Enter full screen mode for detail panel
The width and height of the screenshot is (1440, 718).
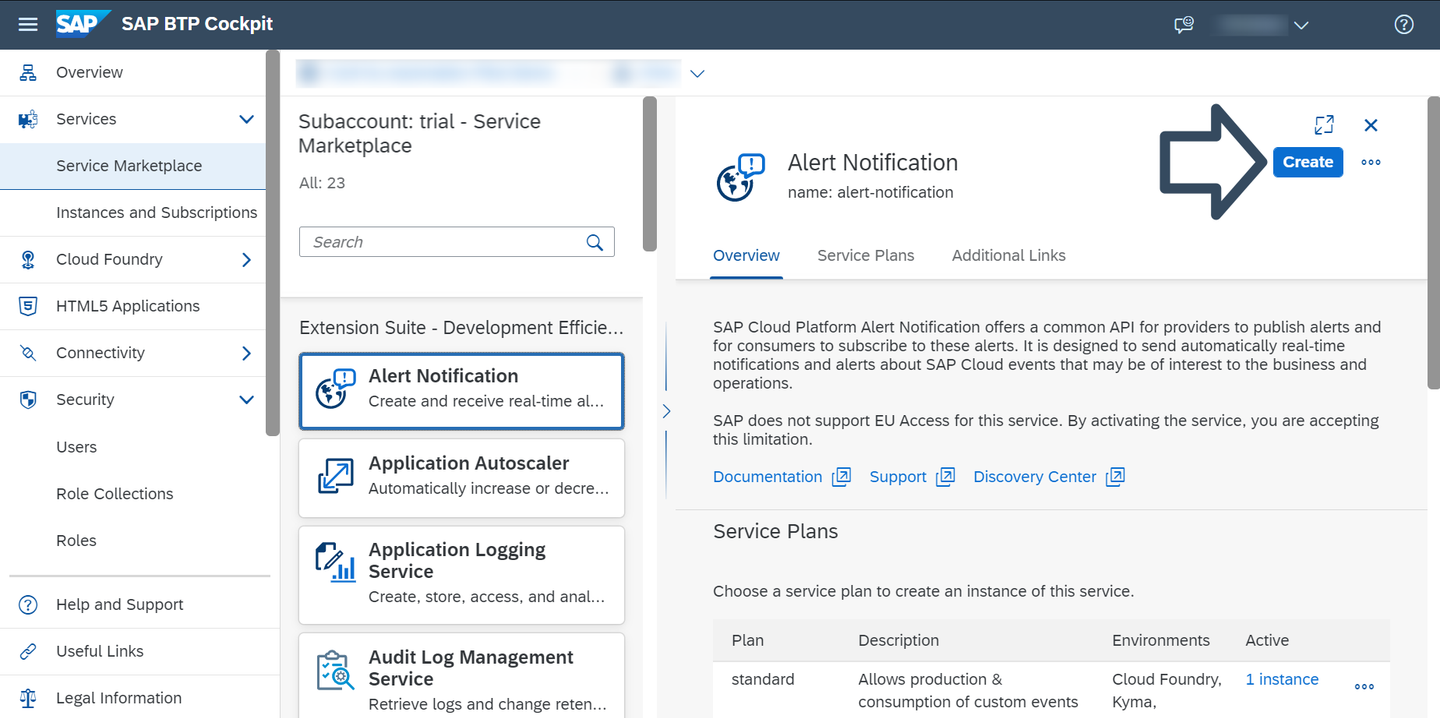(1324, 125)
